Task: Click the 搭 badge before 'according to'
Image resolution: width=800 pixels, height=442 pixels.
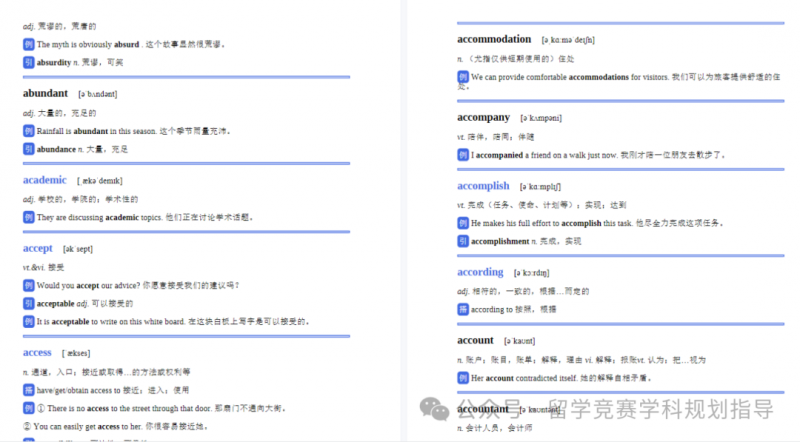Action: click(463, 309)
